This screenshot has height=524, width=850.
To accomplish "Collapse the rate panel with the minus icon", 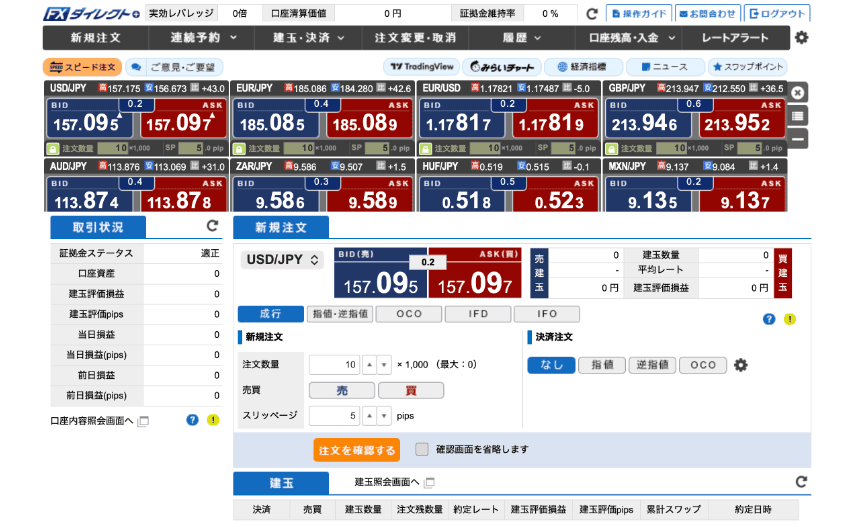I will (797, 139).
